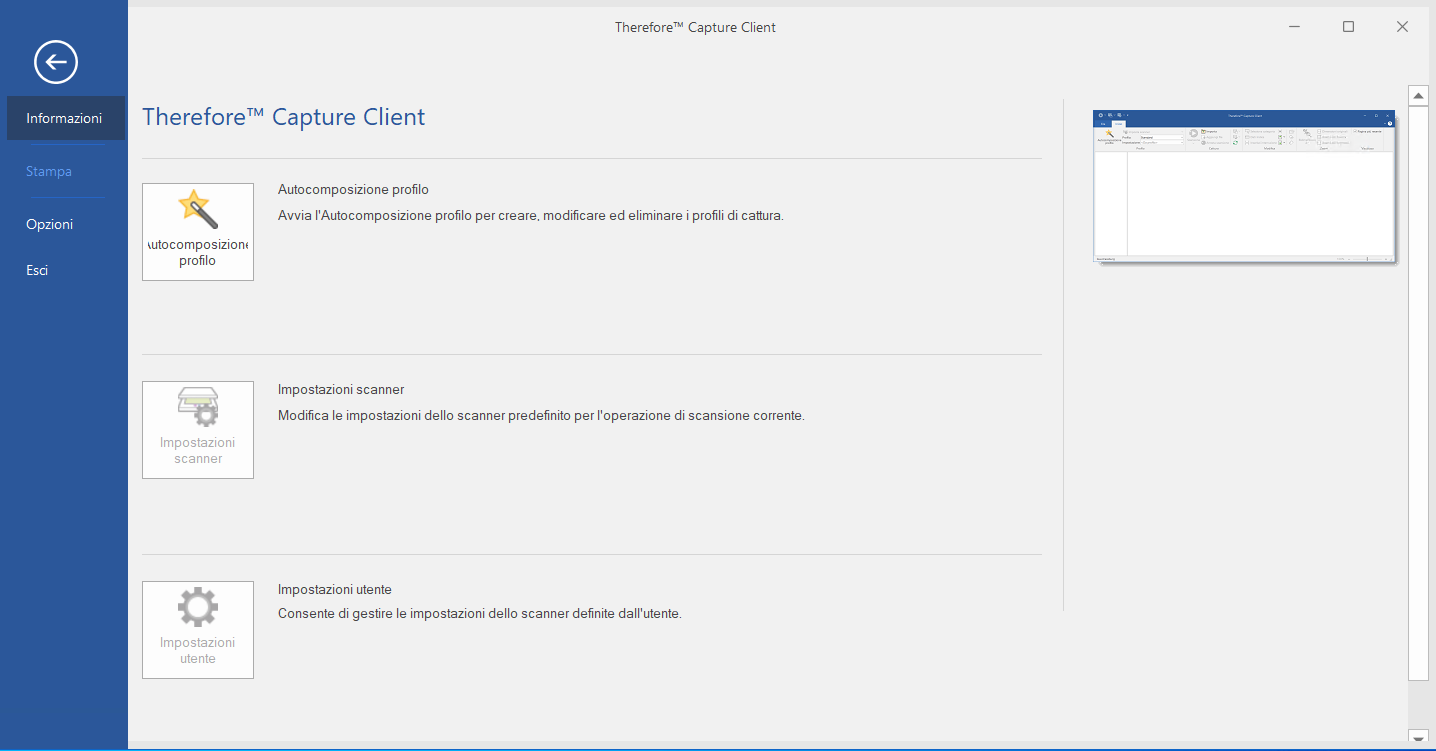Minimize the Therefore Capture Client window
Viewport: 1436px width, 751px height.
[1294, 27]
